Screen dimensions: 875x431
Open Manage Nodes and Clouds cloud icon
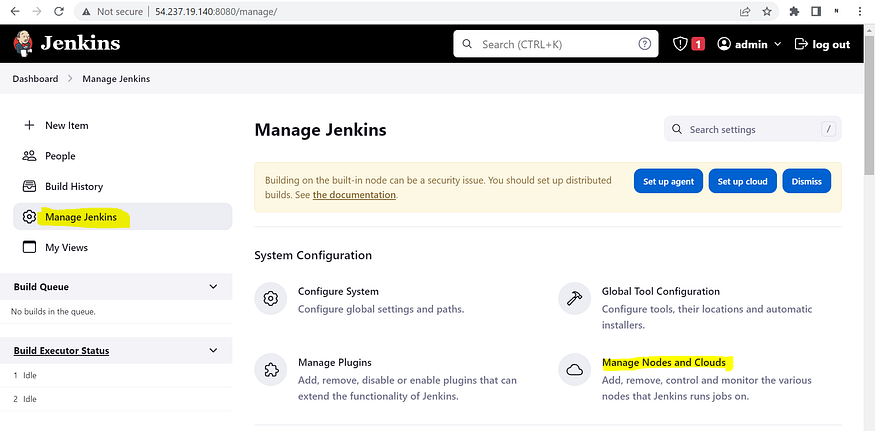(574, 370)
